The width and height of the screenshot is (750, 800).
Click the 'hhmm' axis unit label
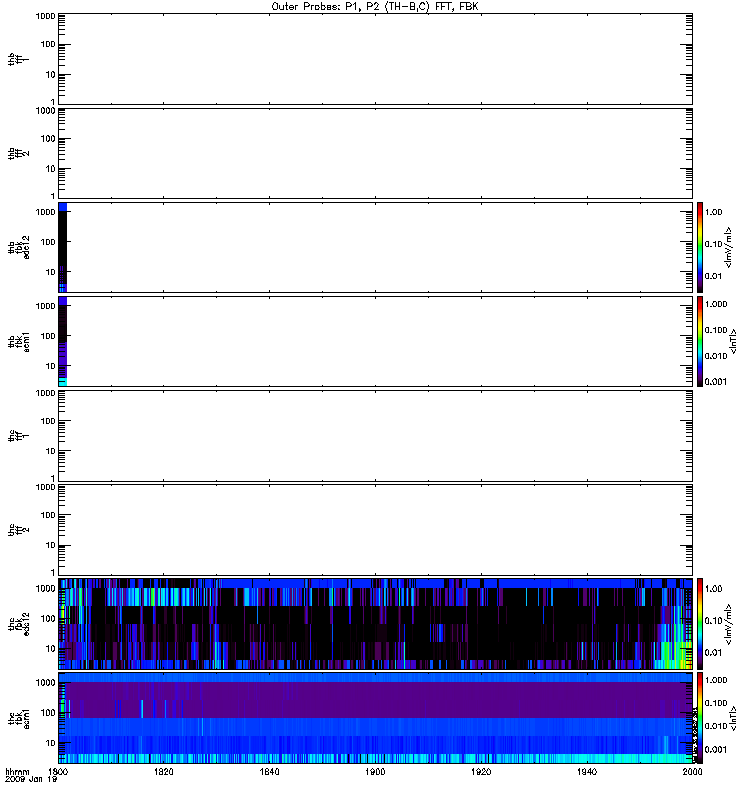coord(17,771)
